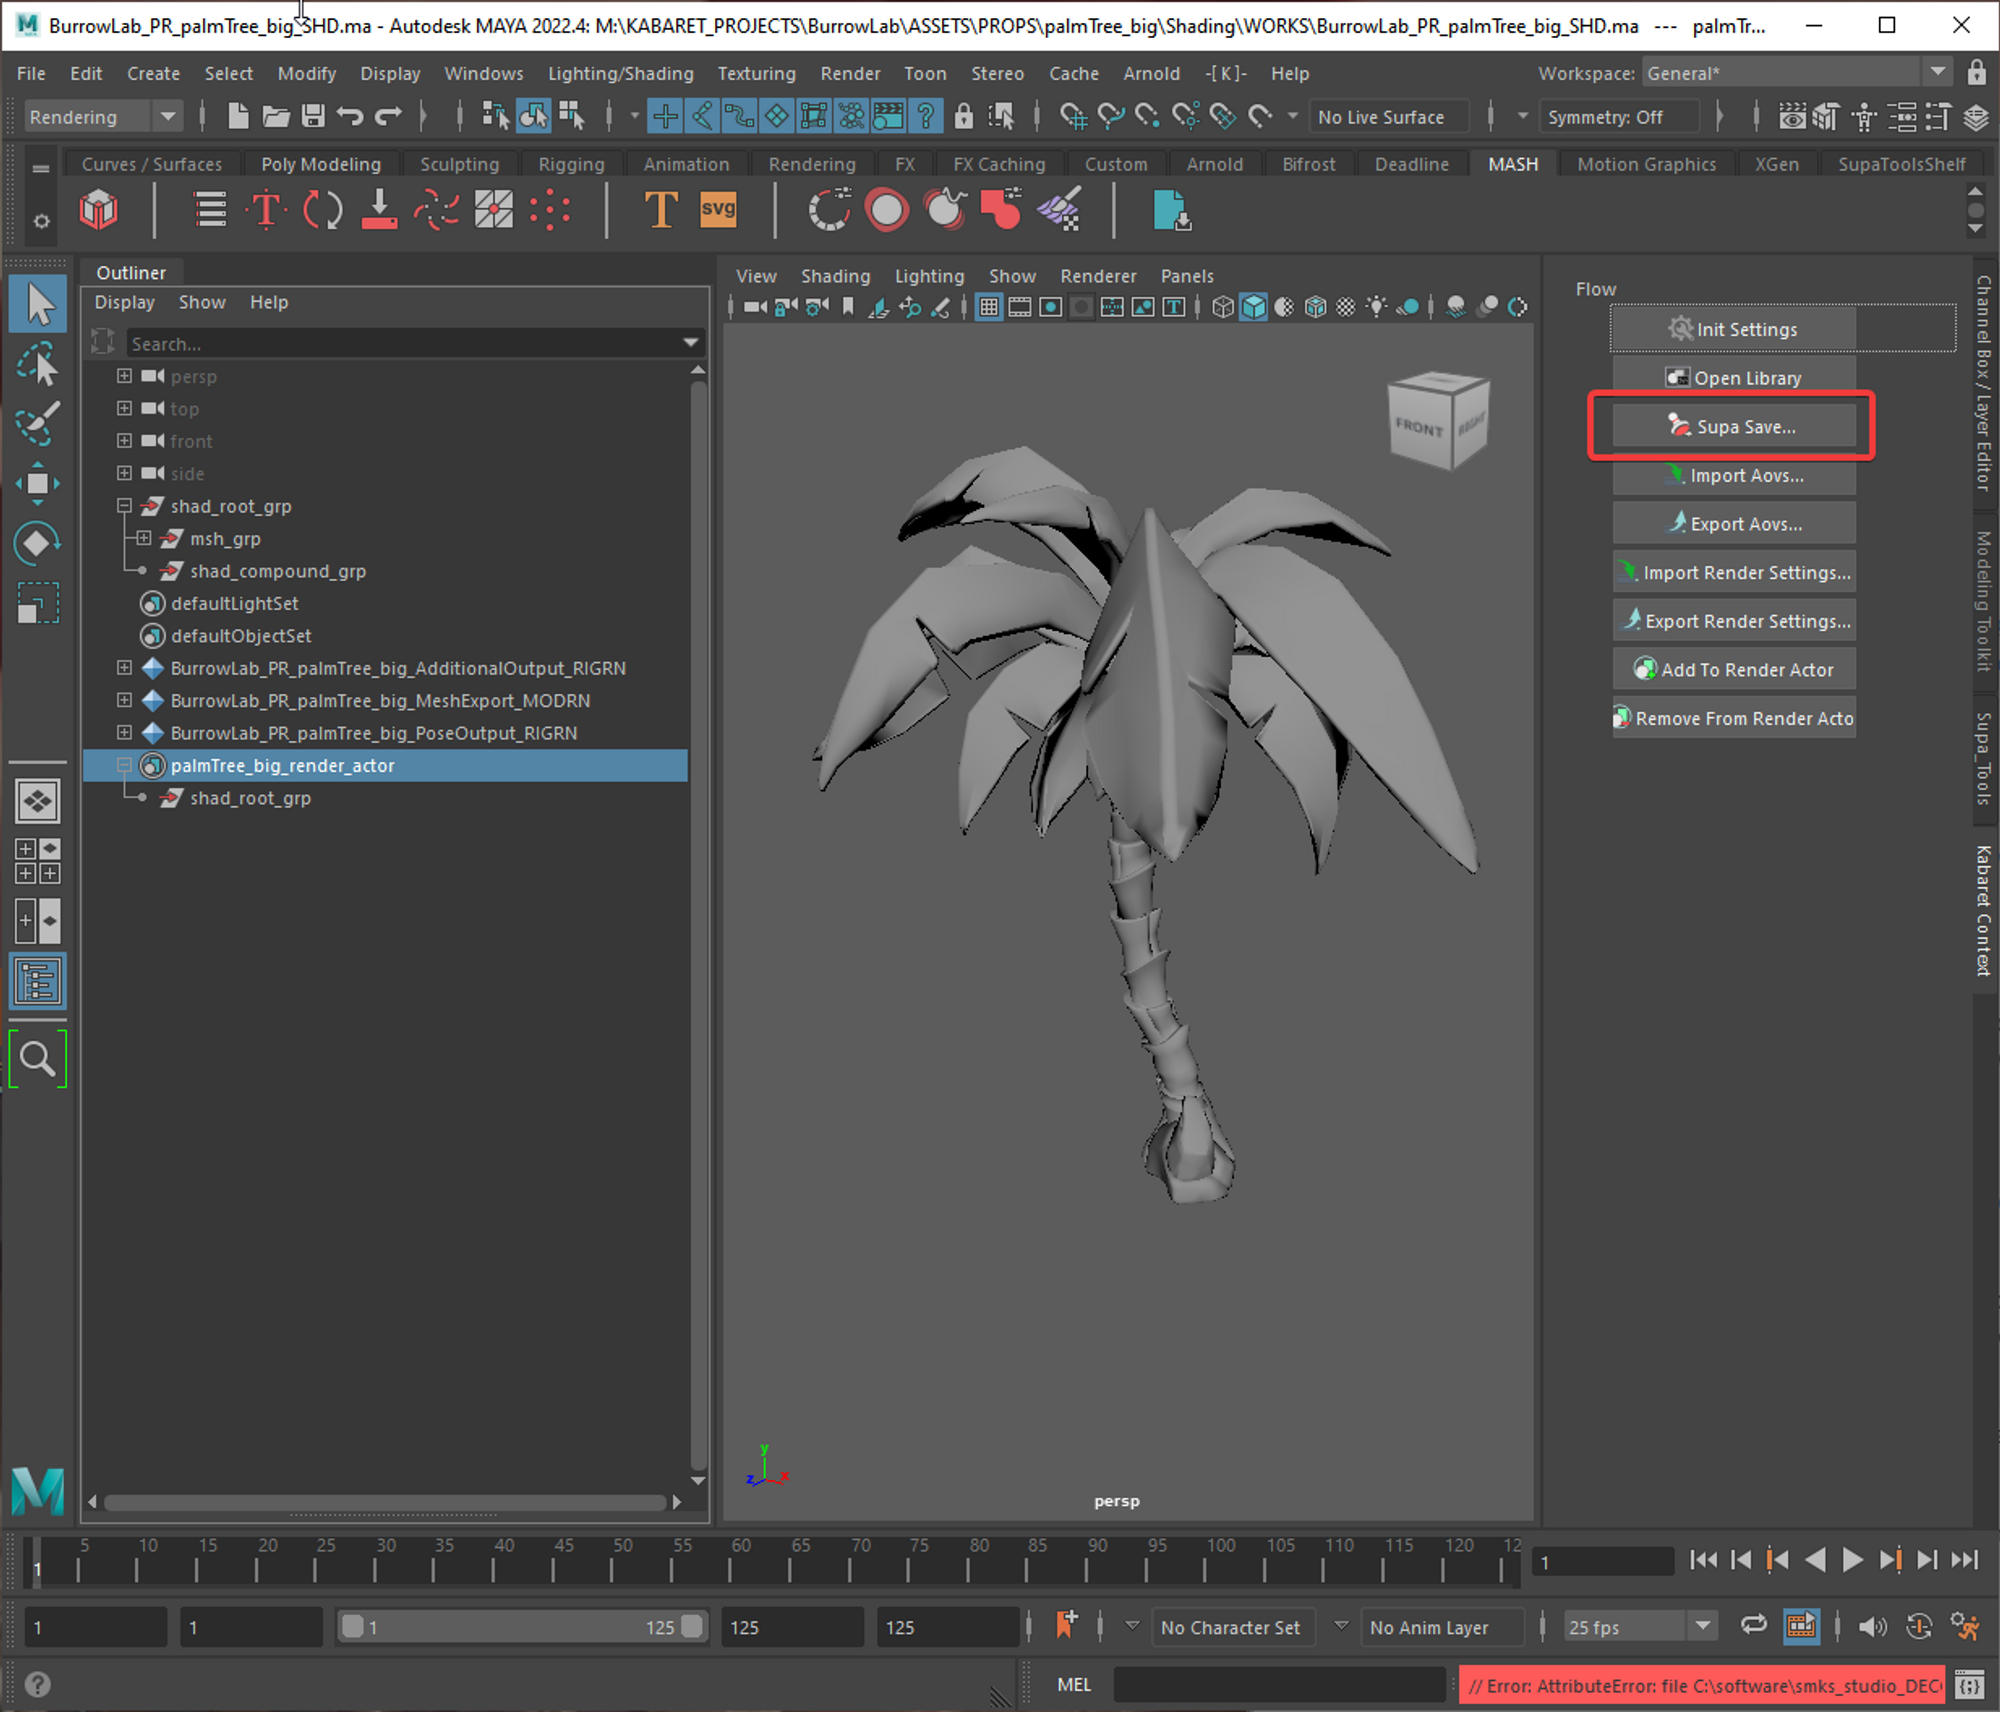Click the red 3D Type shelf icon

pyautogui.click(x=266, y=210)
